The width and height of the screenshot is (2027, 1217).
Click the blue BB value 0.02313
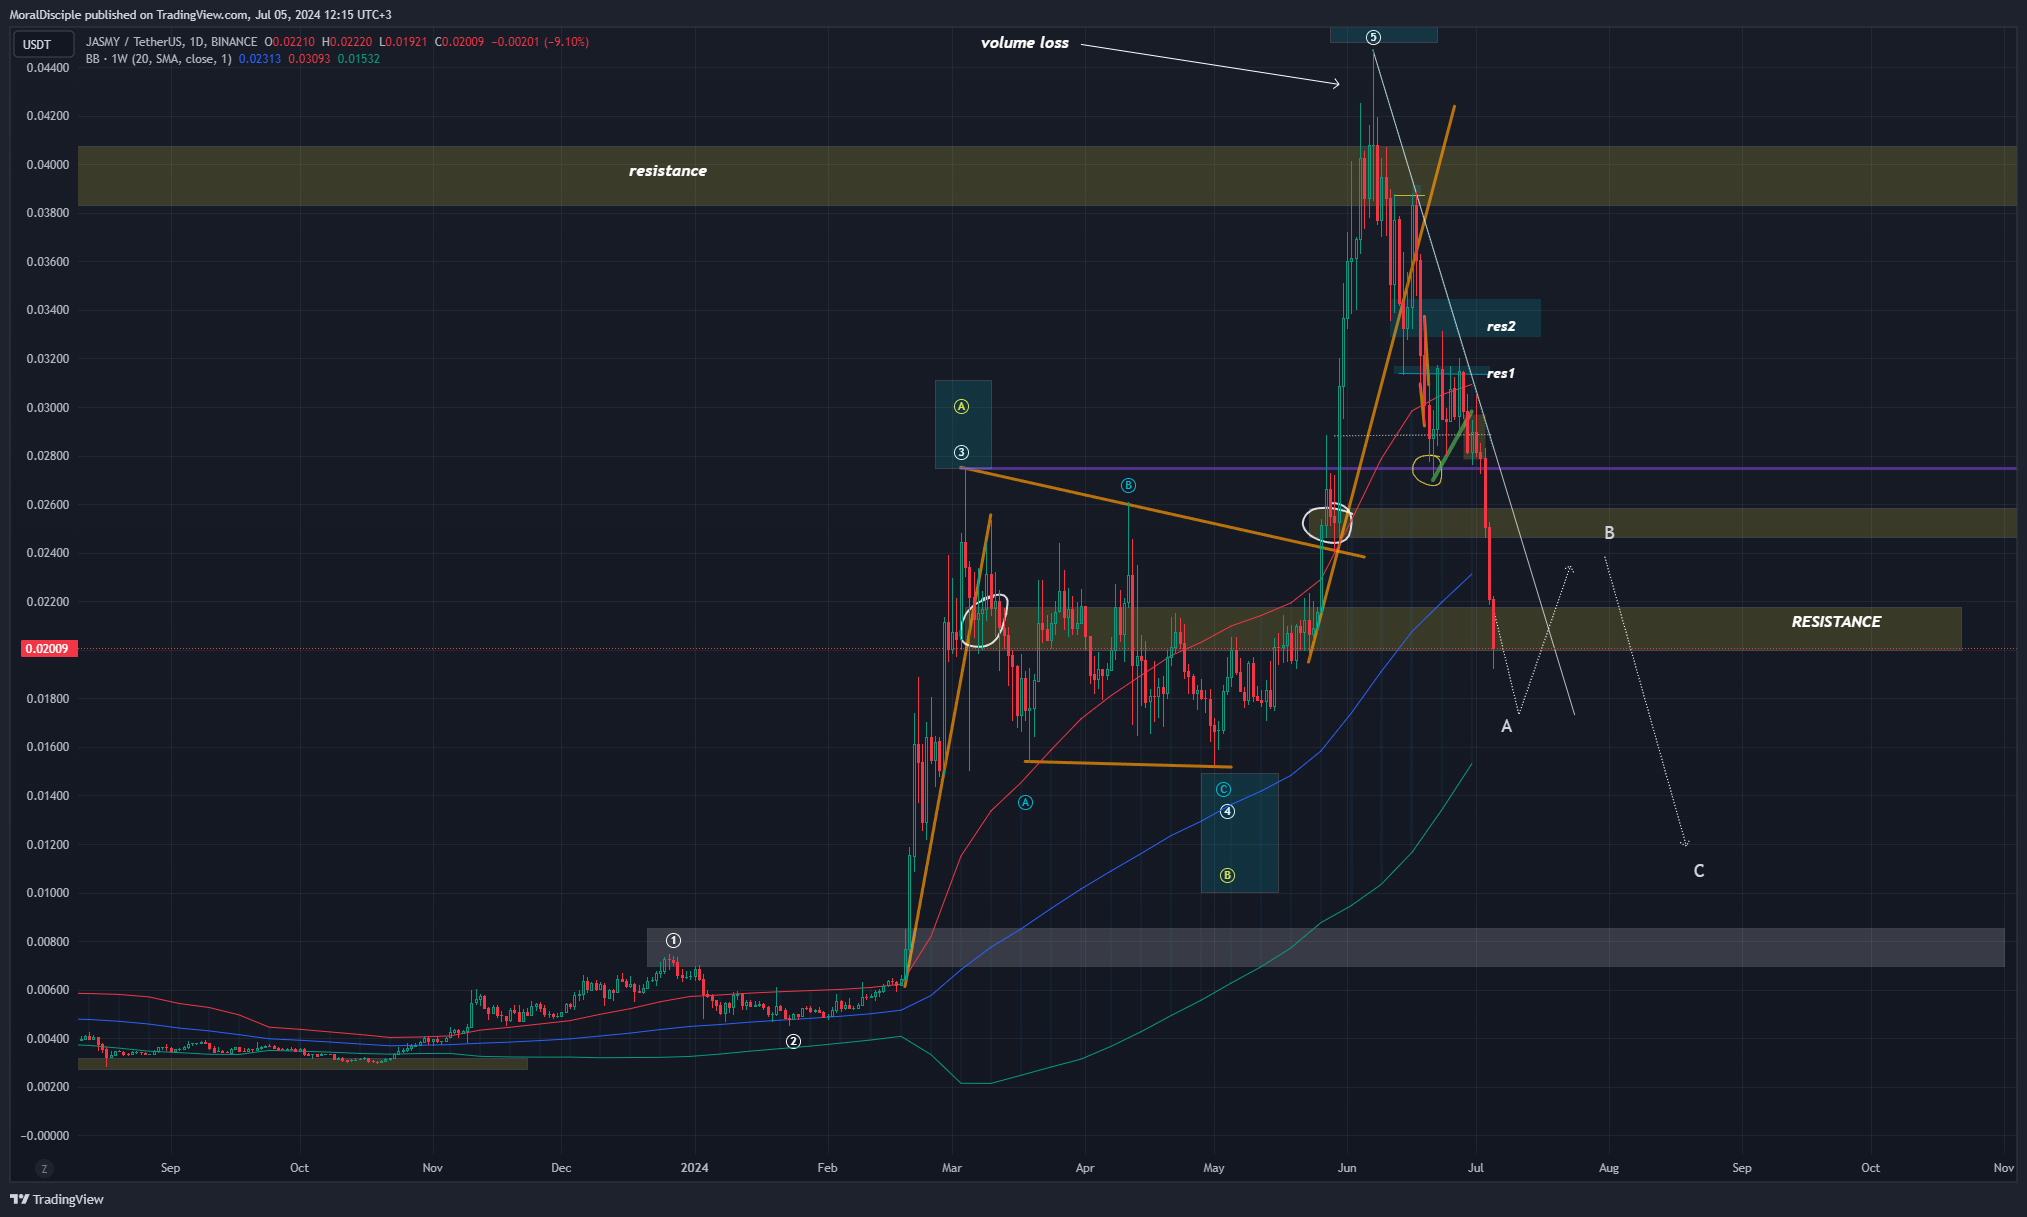click(260, 59)
